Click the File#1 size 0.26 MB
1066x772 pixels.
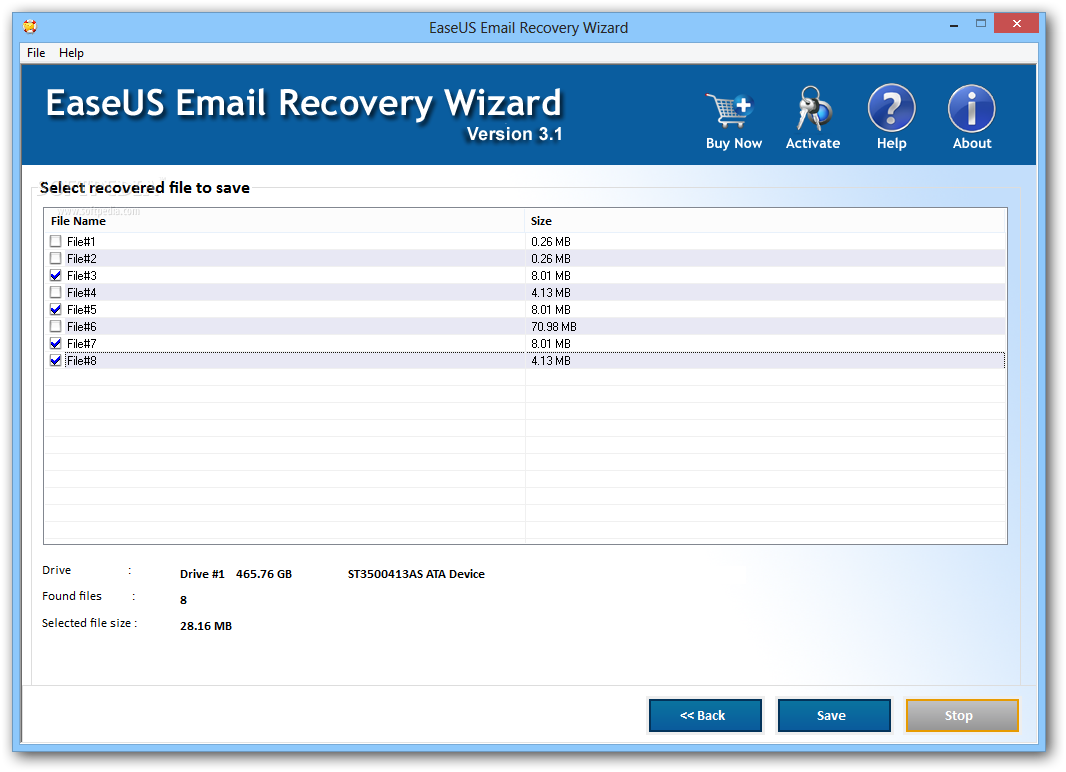coord(551,241)
